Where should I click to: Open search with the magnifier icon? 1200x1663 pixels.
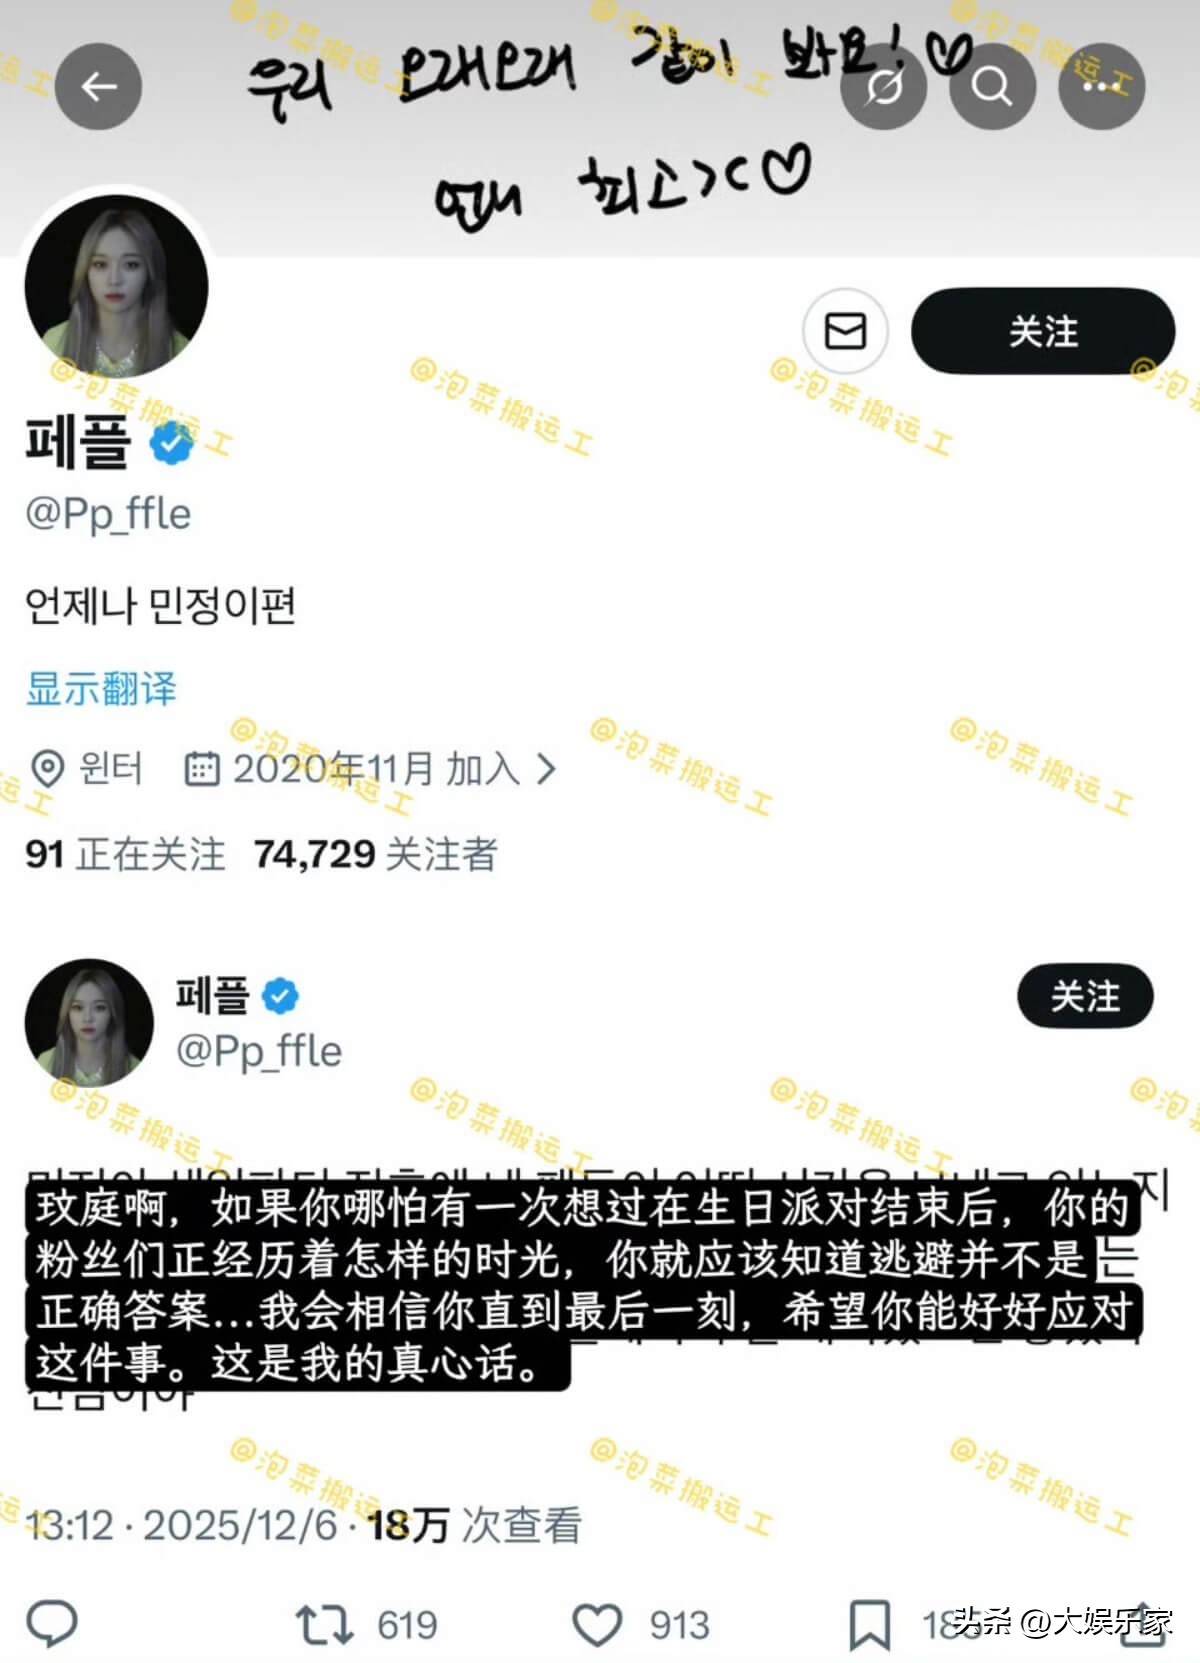992,87
